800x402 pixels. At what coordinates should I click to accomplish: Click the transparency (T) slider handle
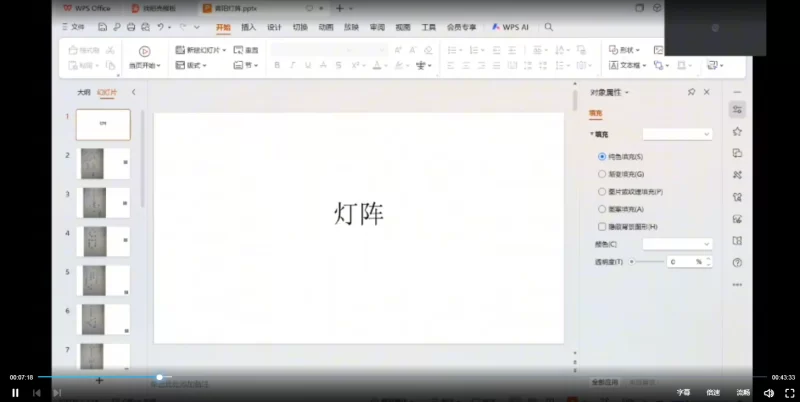coord(632,261)
